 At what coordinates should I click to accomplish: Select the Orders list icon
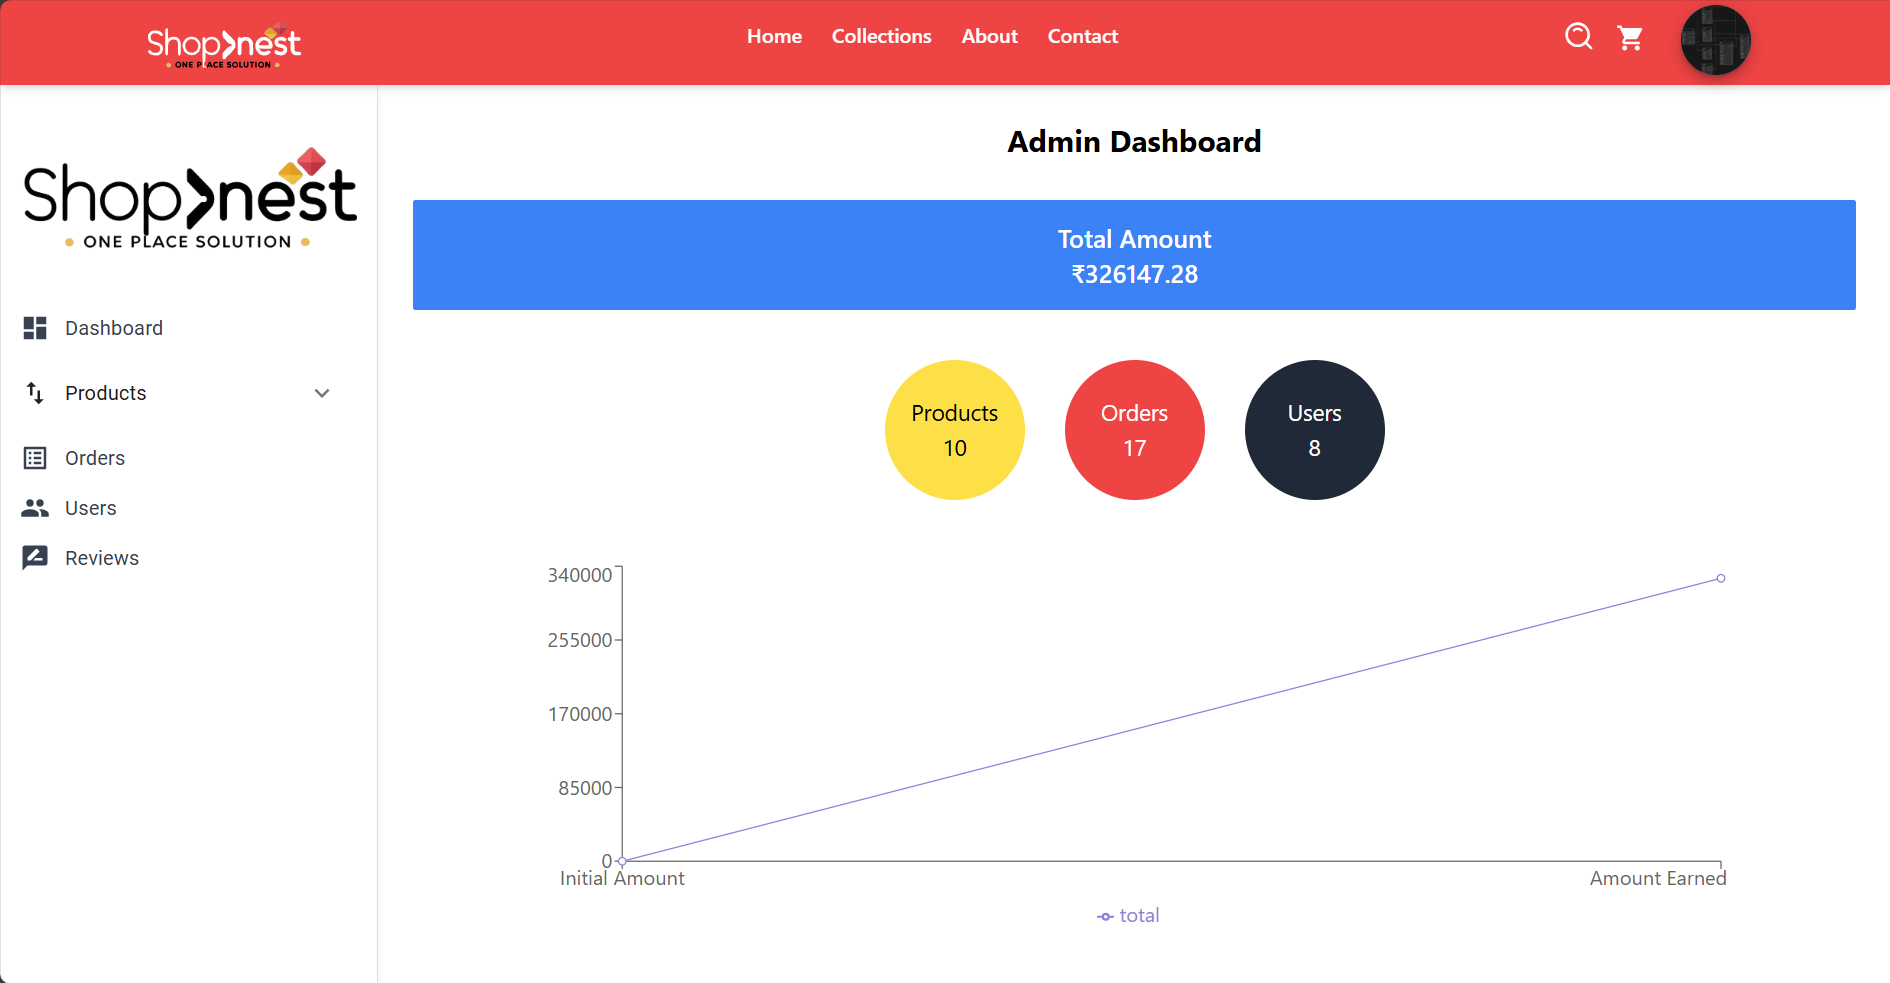(35, 457)
